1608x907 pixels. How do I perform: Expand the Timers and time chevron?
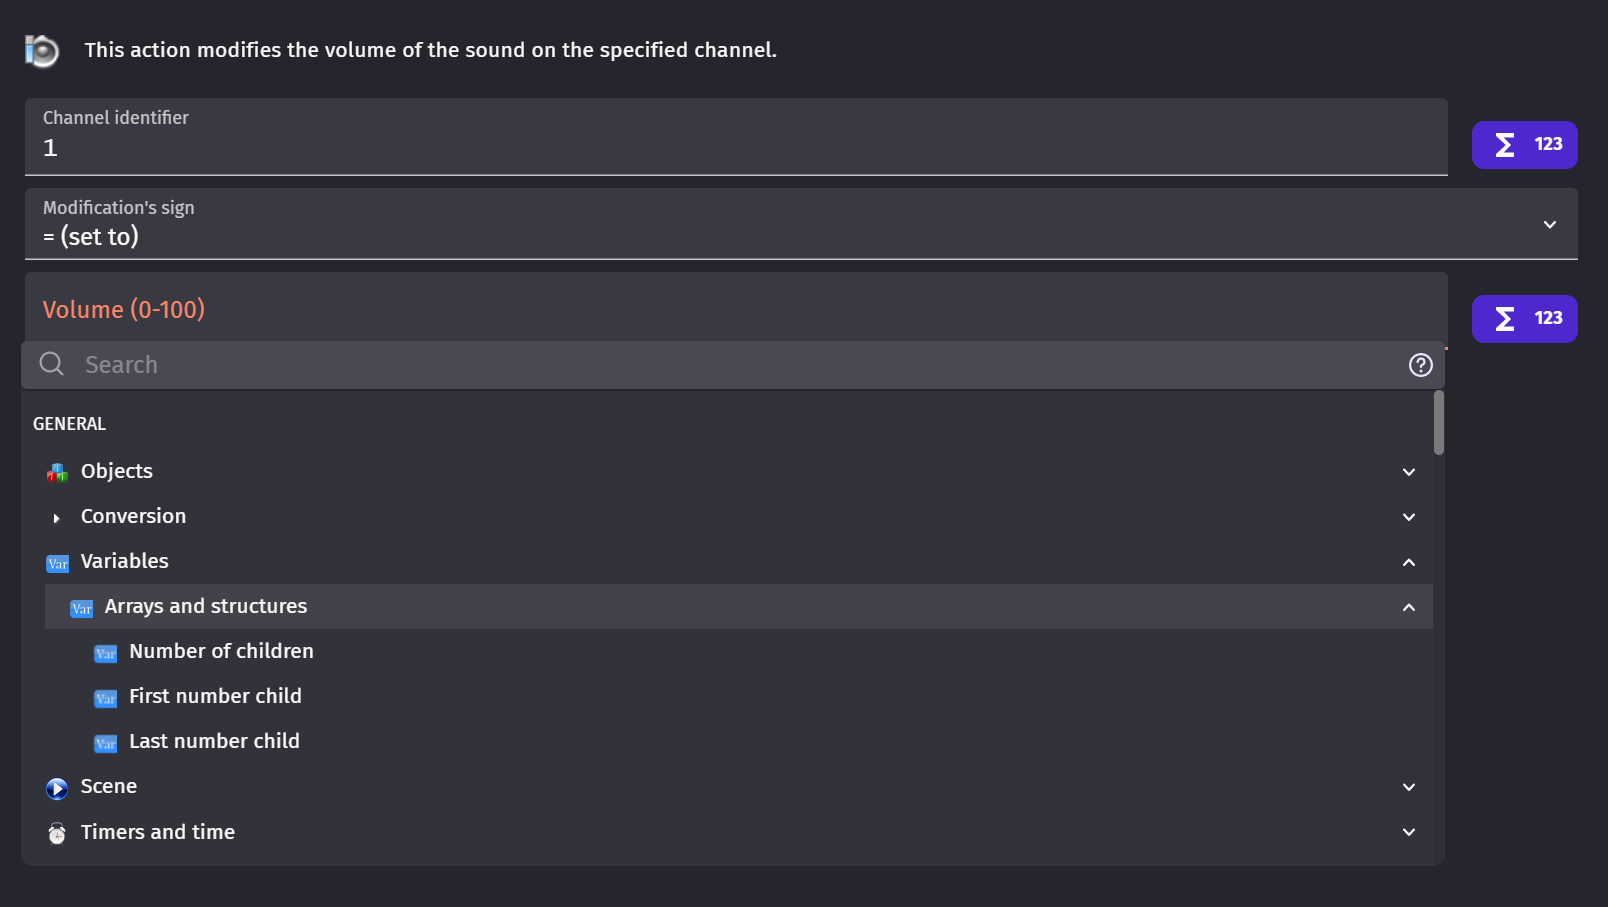(x=1408, y=832)
